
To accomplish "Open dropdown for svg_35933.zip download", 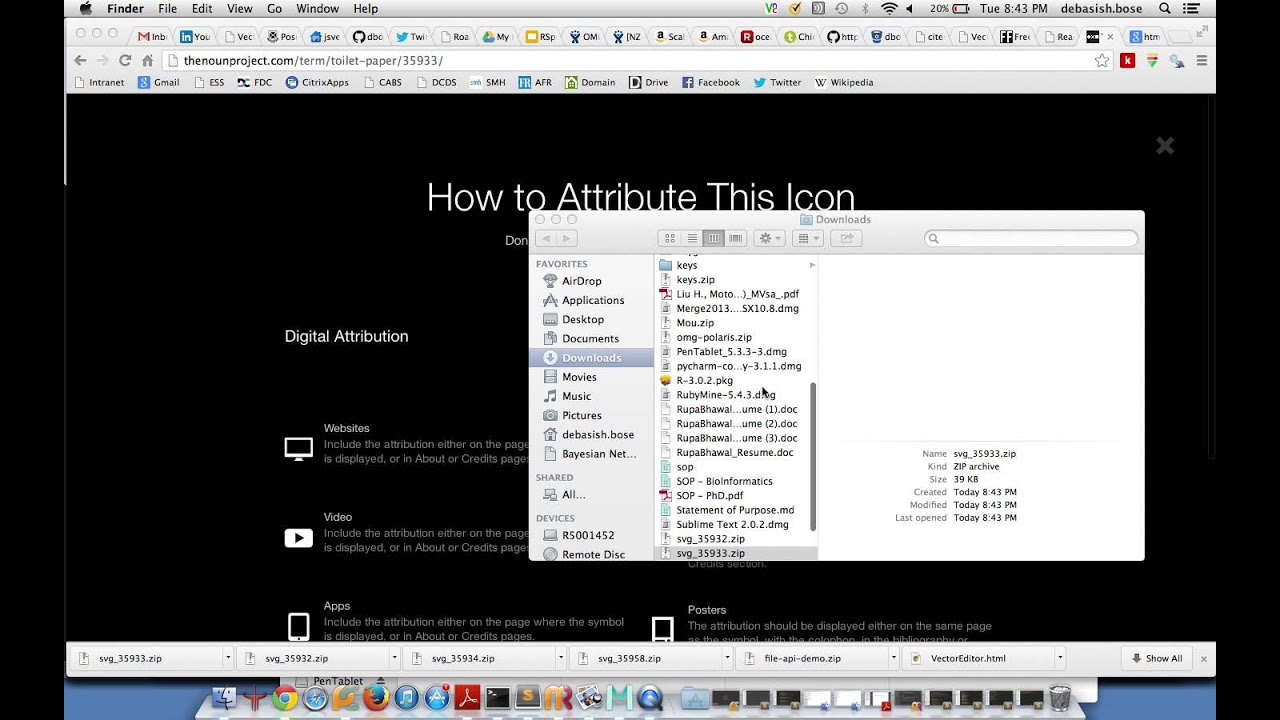I will coord(228,658).
